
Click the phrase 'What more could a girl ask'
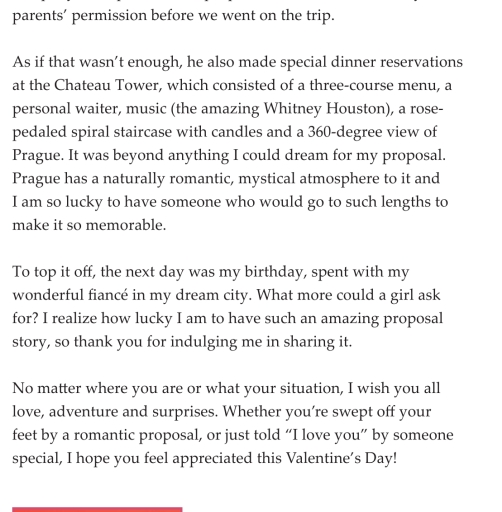pyautogui.click(x=348, y=295)
